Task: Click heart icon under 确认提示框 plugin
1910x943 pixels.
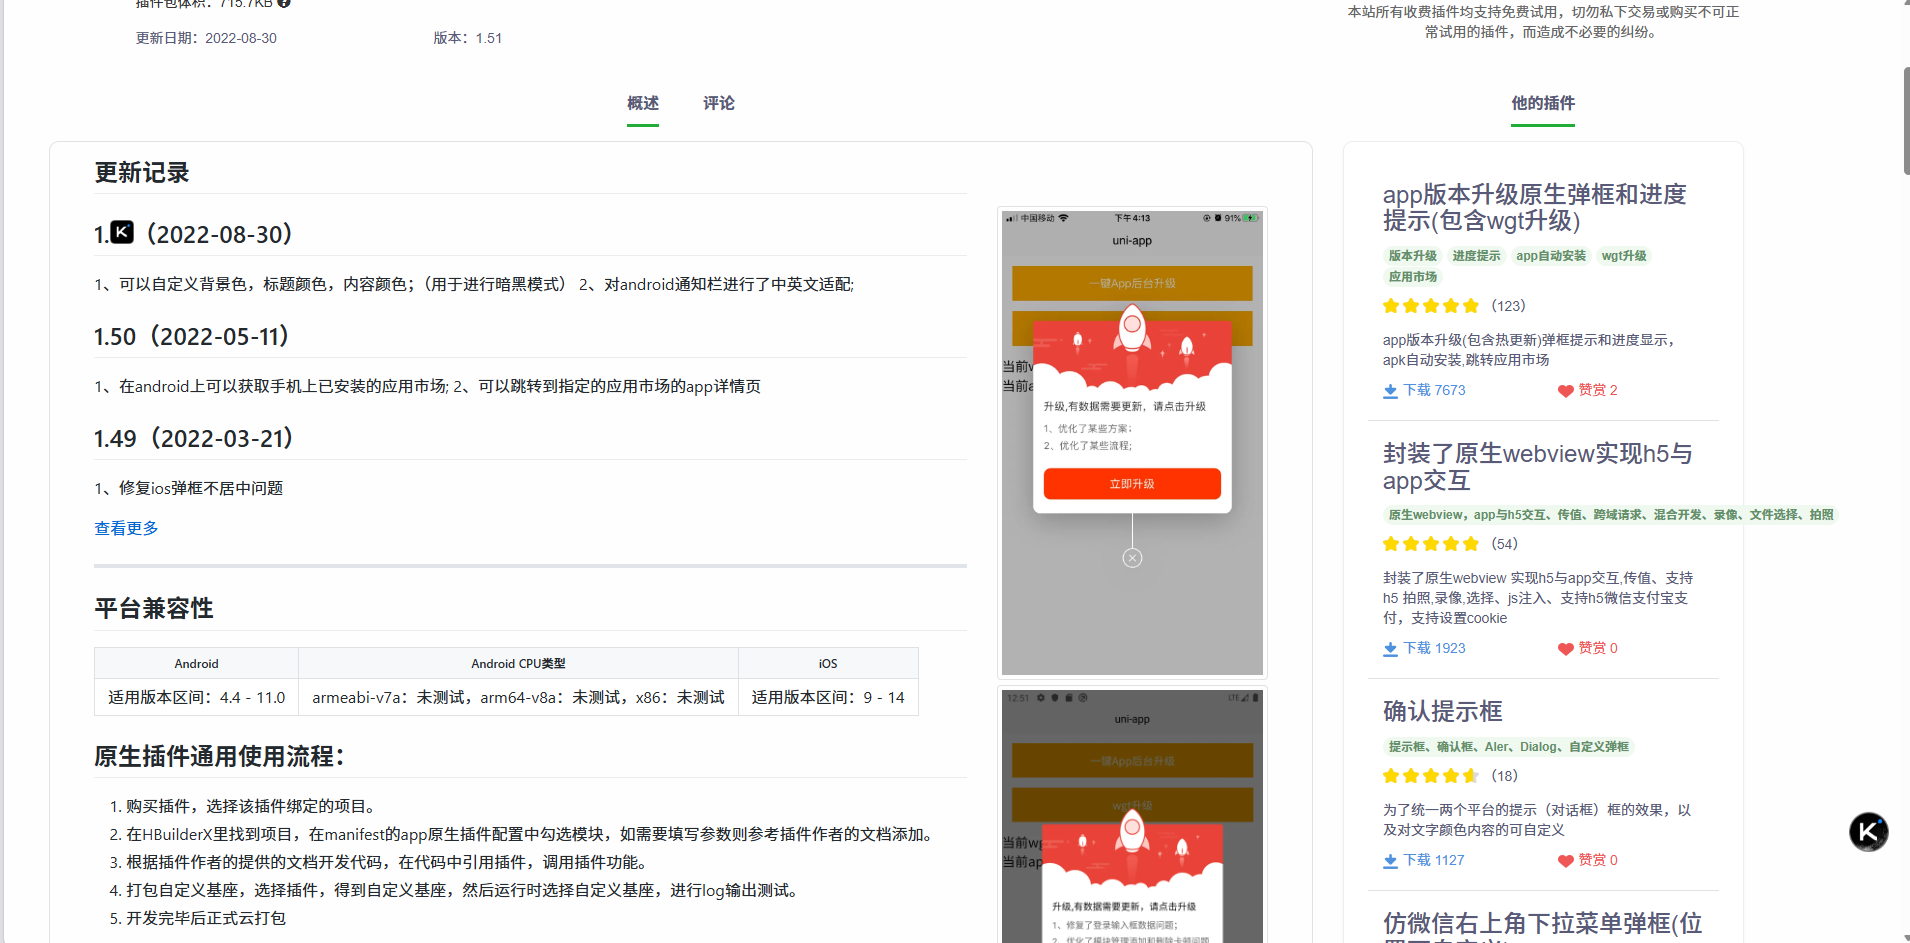Action: click(x=1566, y=861)
